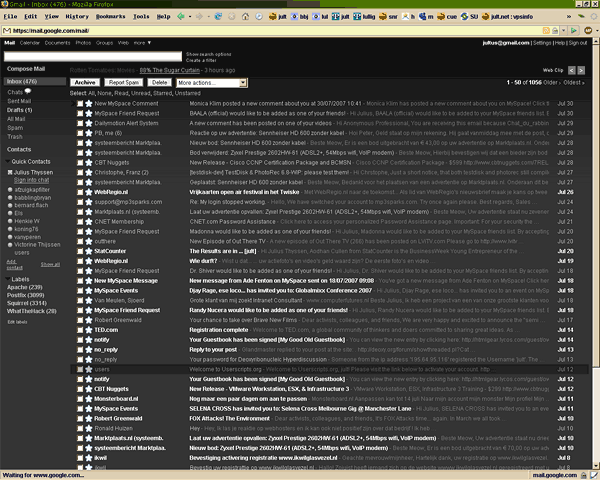
Task: Click the chat bubble icon beside Chats
Action: [28, 91]
